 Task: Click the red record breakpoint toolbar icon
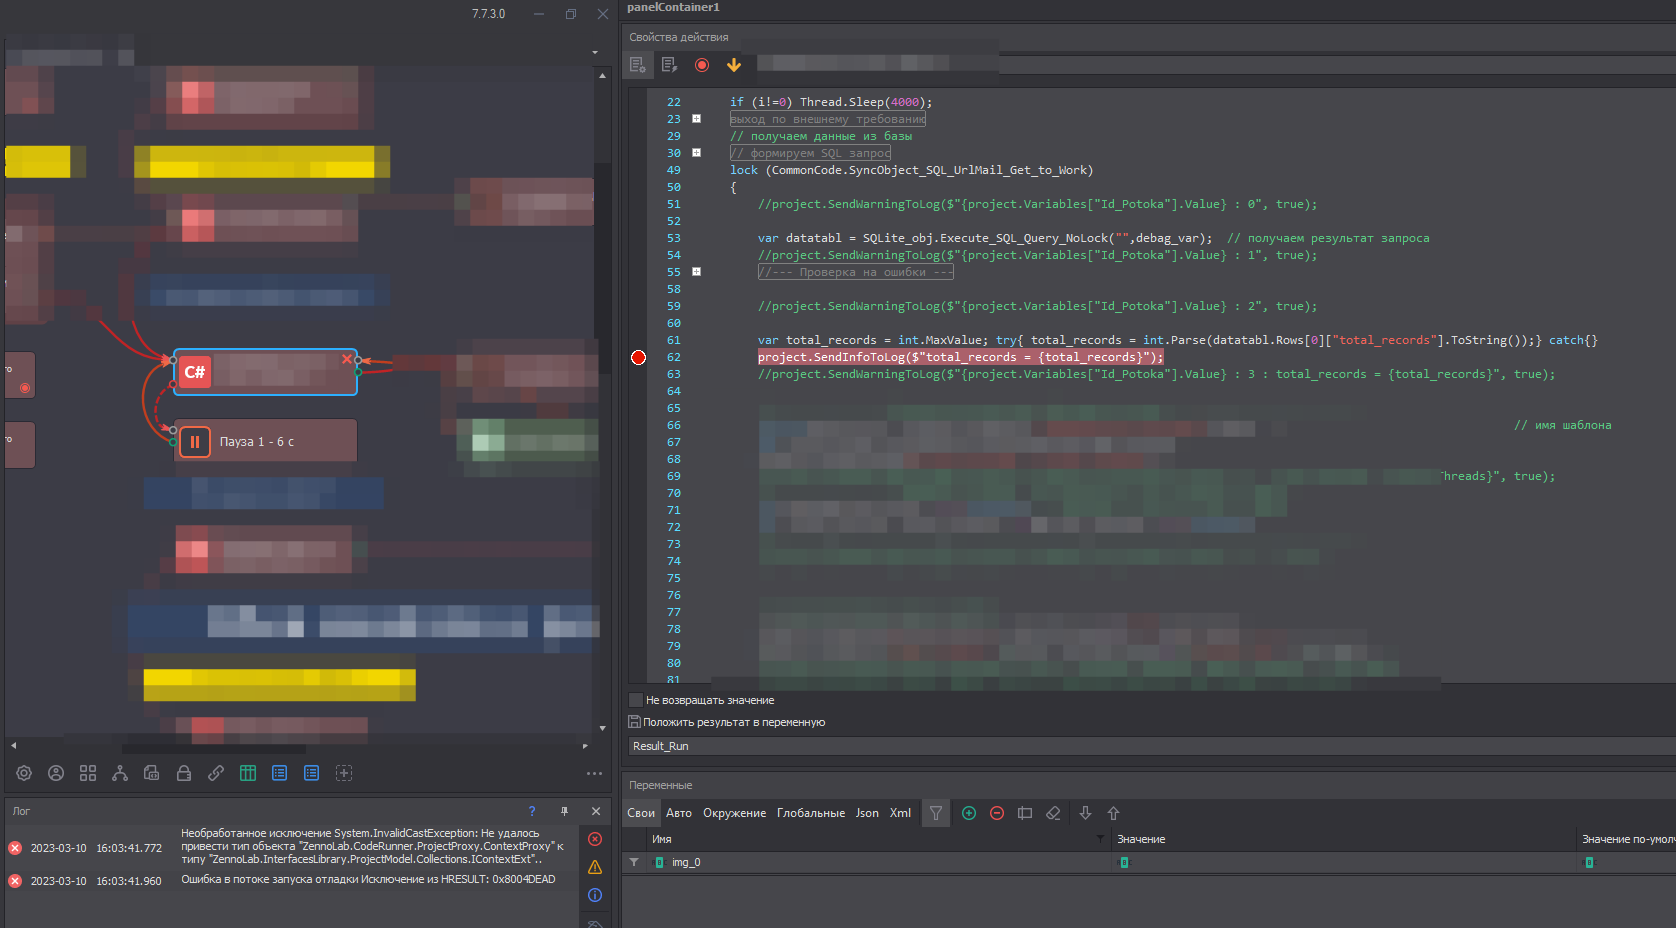click(x=702, y=65)
